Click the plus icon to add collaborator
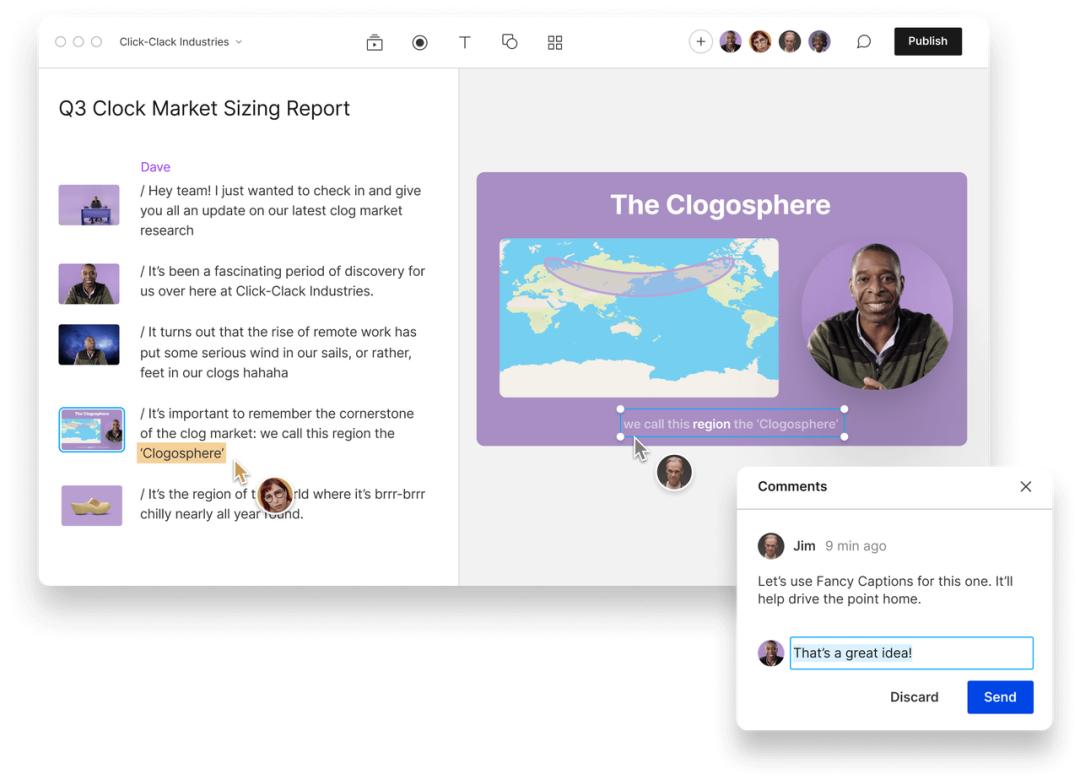Screen dimensions: 1080x780 [x=700, y=41]
